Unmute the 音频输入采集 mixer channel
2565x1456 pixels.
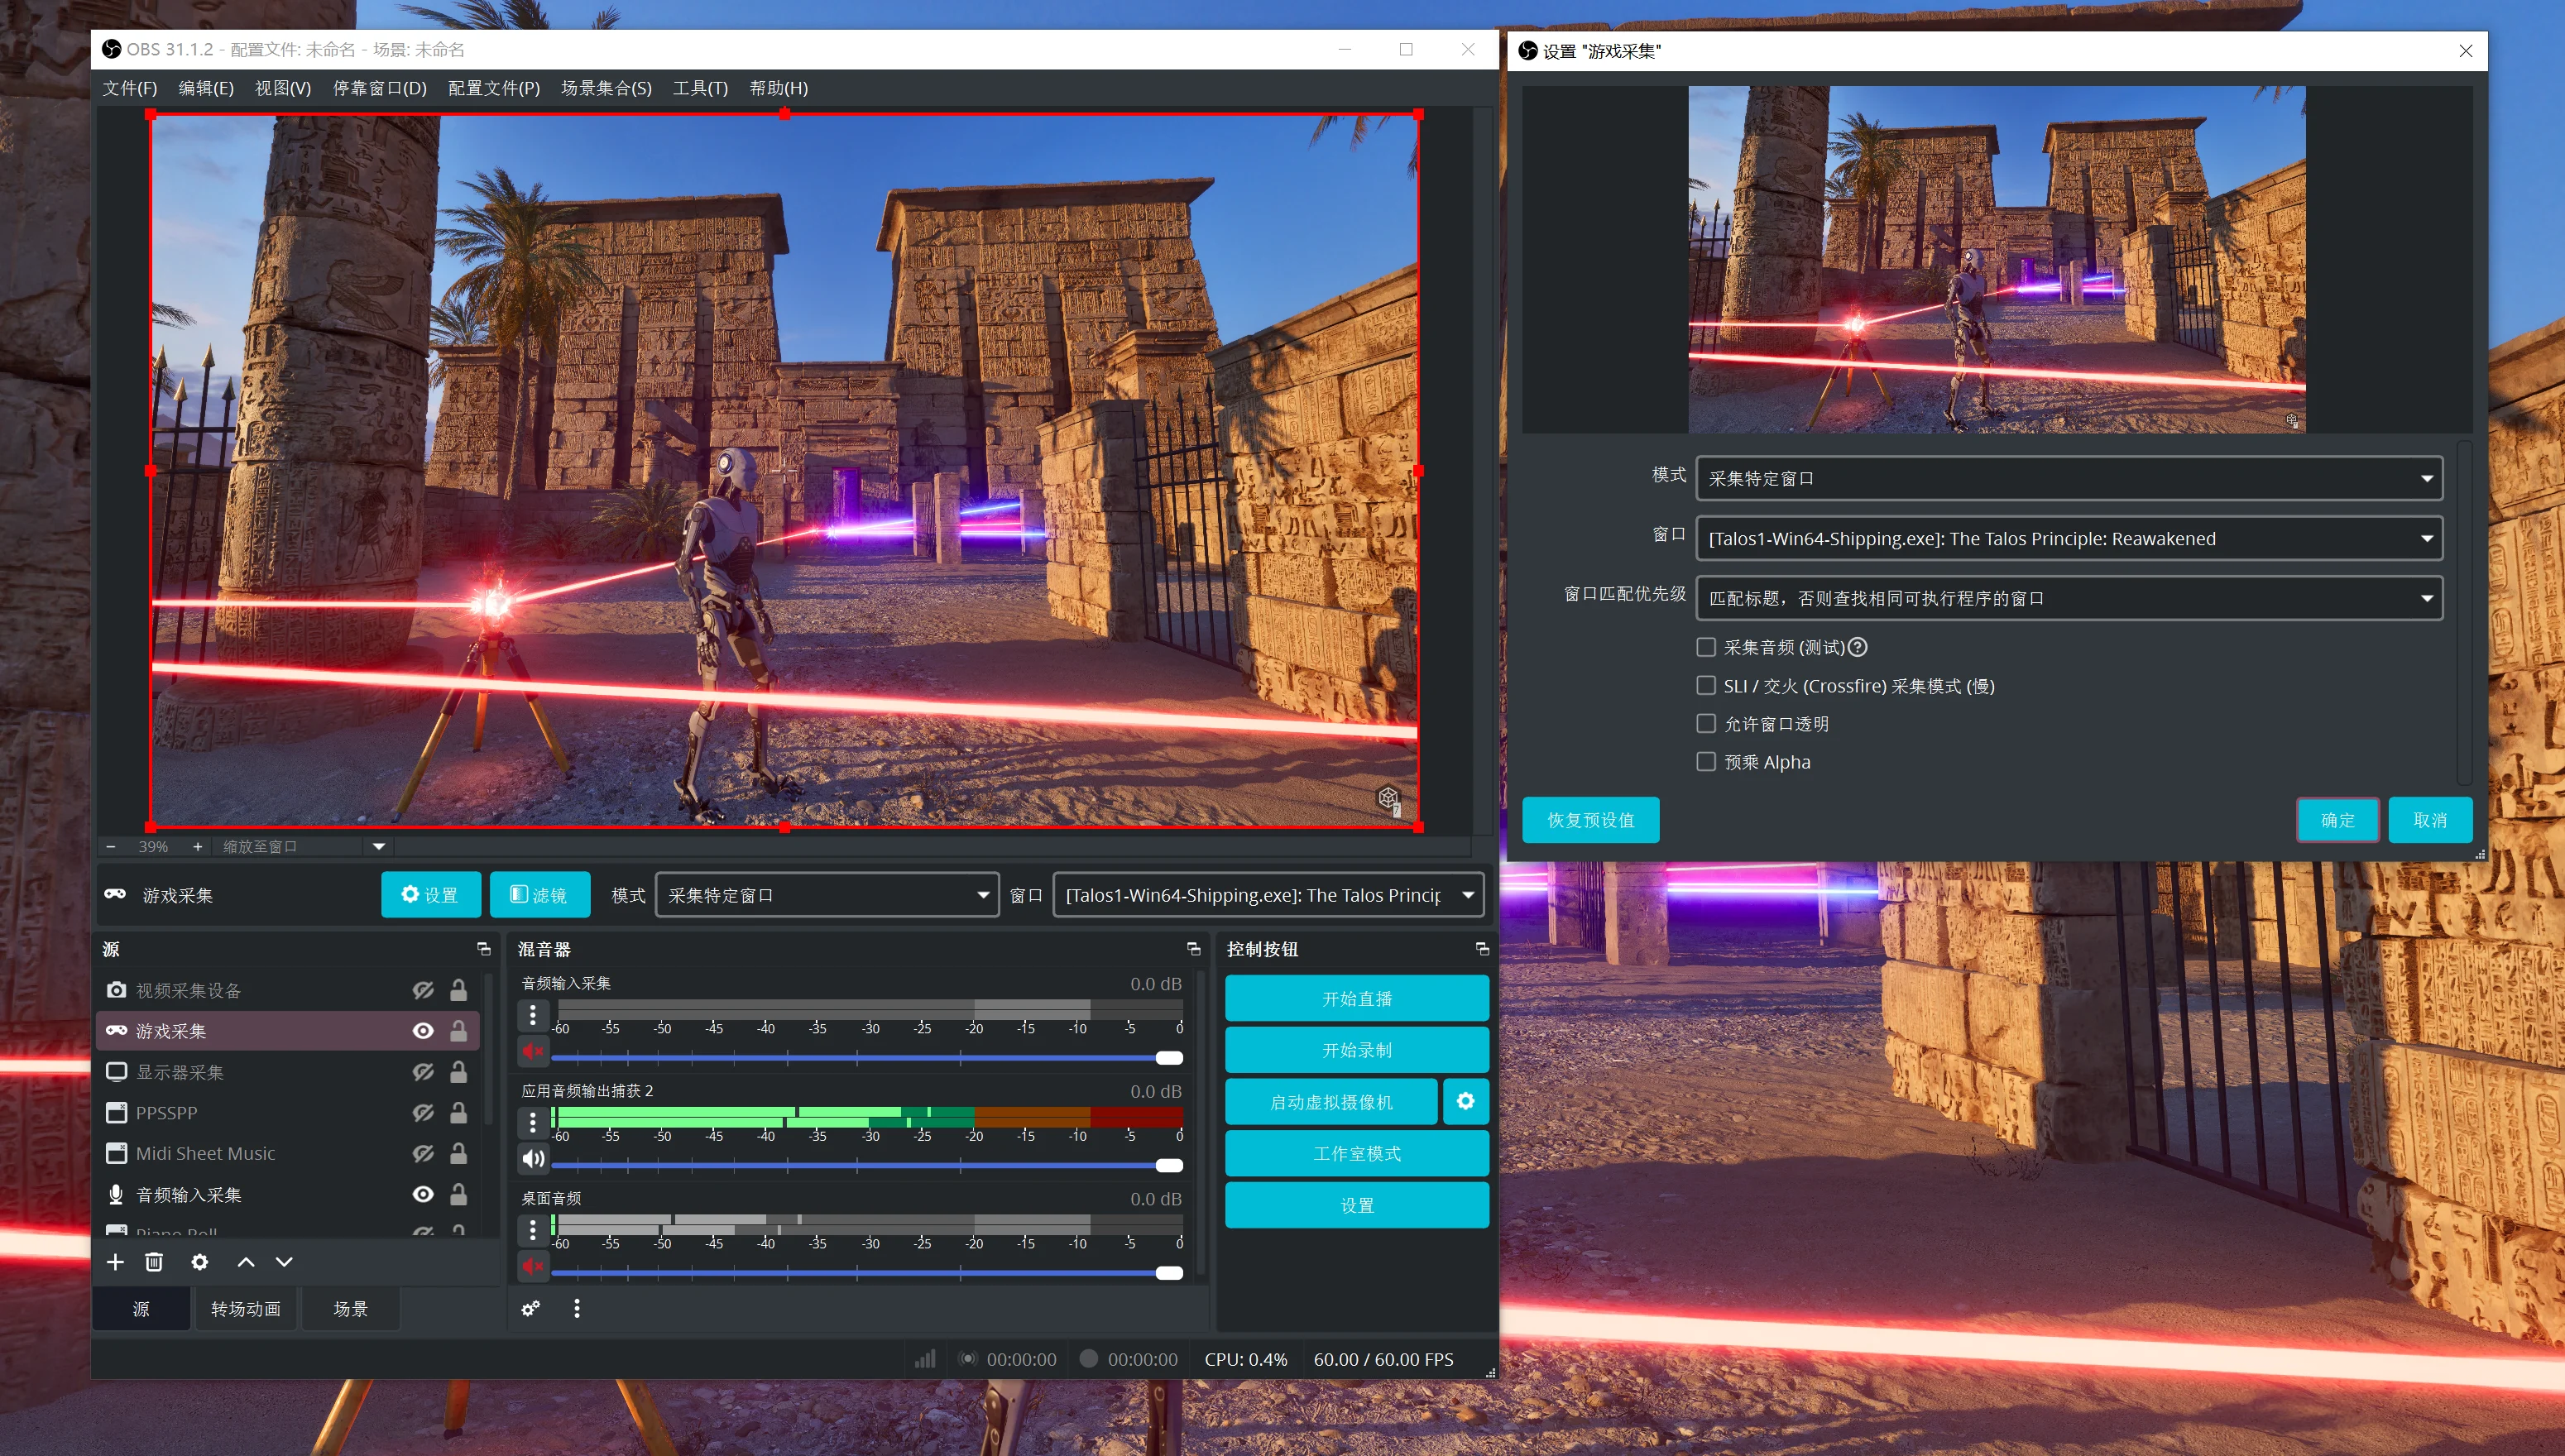click(532, 1051)
